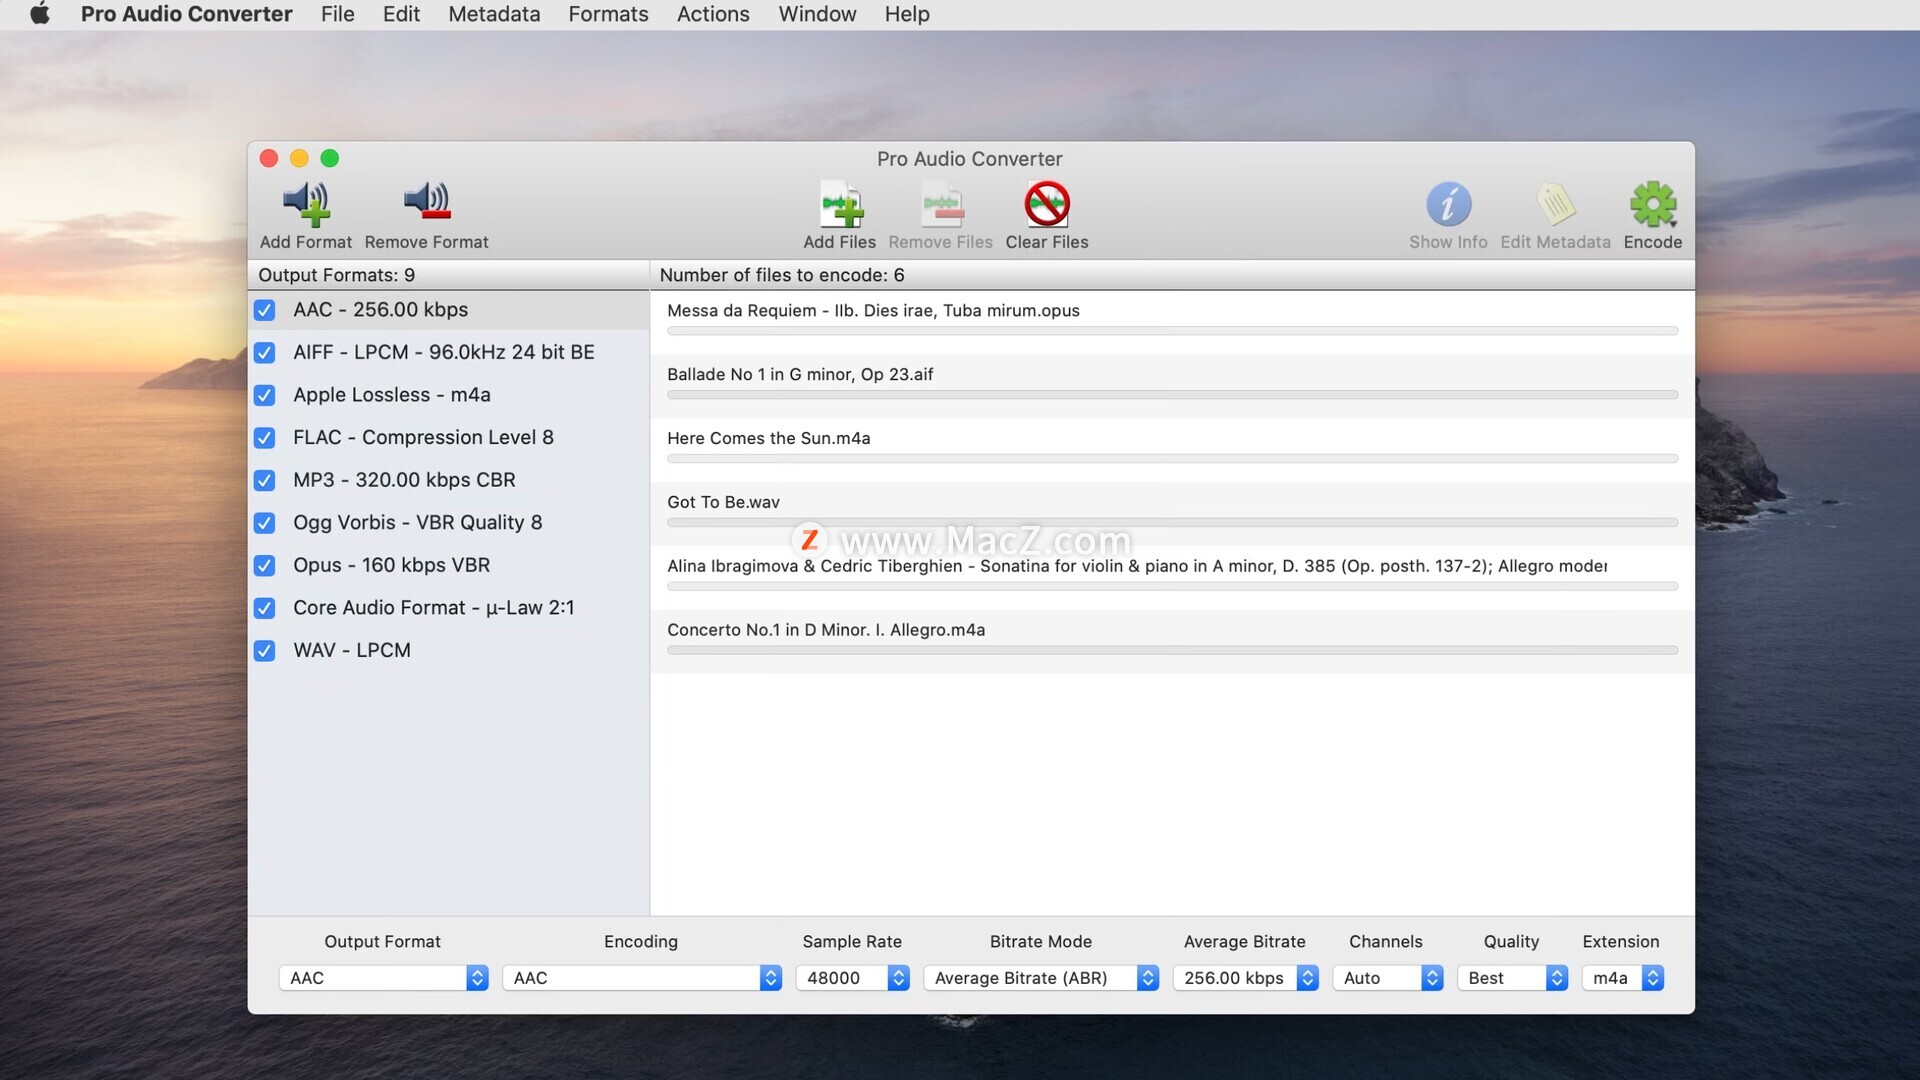The height and width of the screenshot is (1080, 1920).
Task: Select Ballade No 1 in G minor.aif
Action: coord(1172,386)
